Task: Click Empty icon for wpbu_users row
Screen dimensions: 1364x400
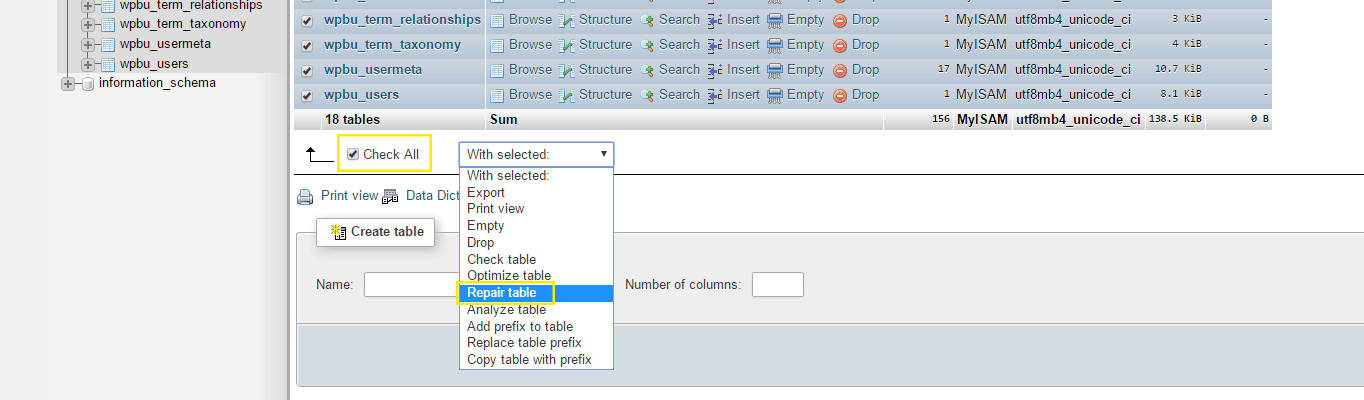Action: (x=775, y=95)
